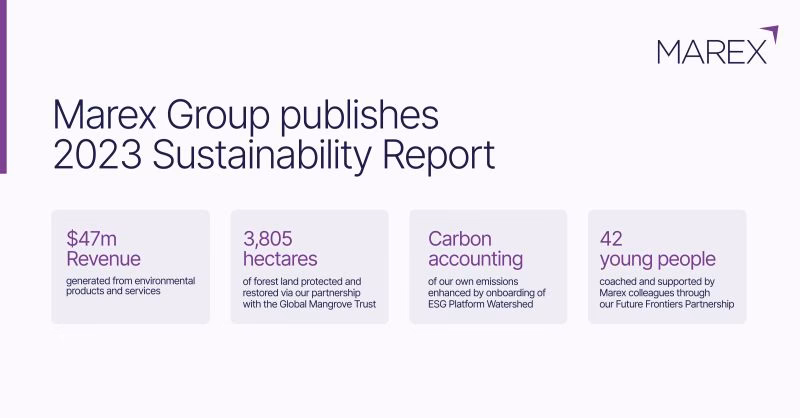Click the Marex logo

pyautogui.click(x=718, y=45)
